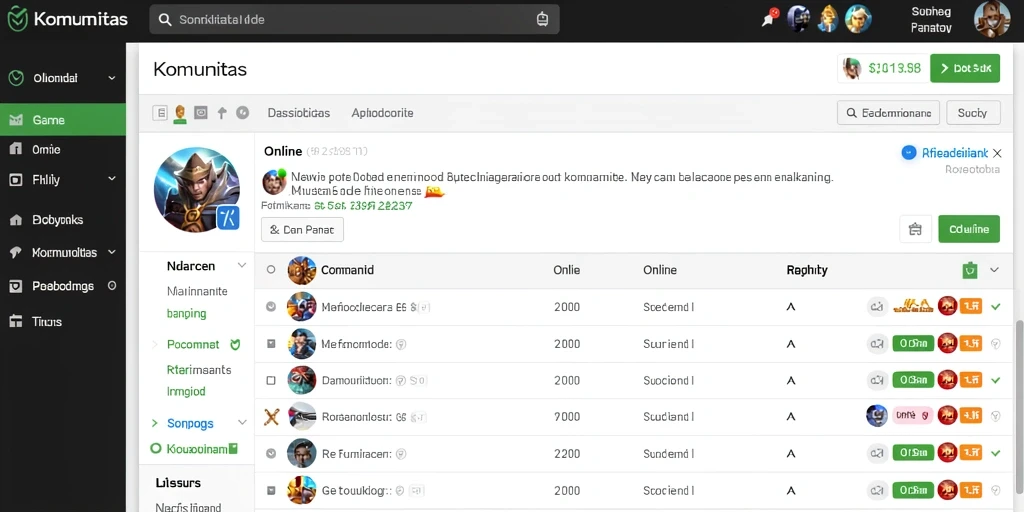
Task: Select the radio button in Commanid header row
Action: point(271,270)
